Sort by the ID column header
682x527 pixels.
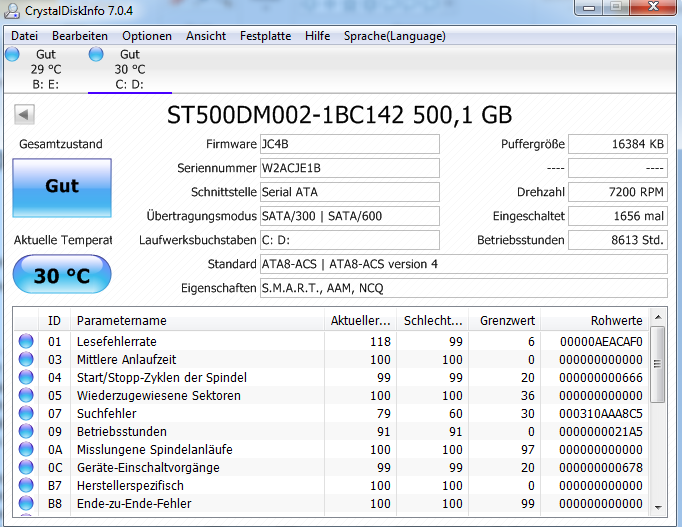click(54, 320)
